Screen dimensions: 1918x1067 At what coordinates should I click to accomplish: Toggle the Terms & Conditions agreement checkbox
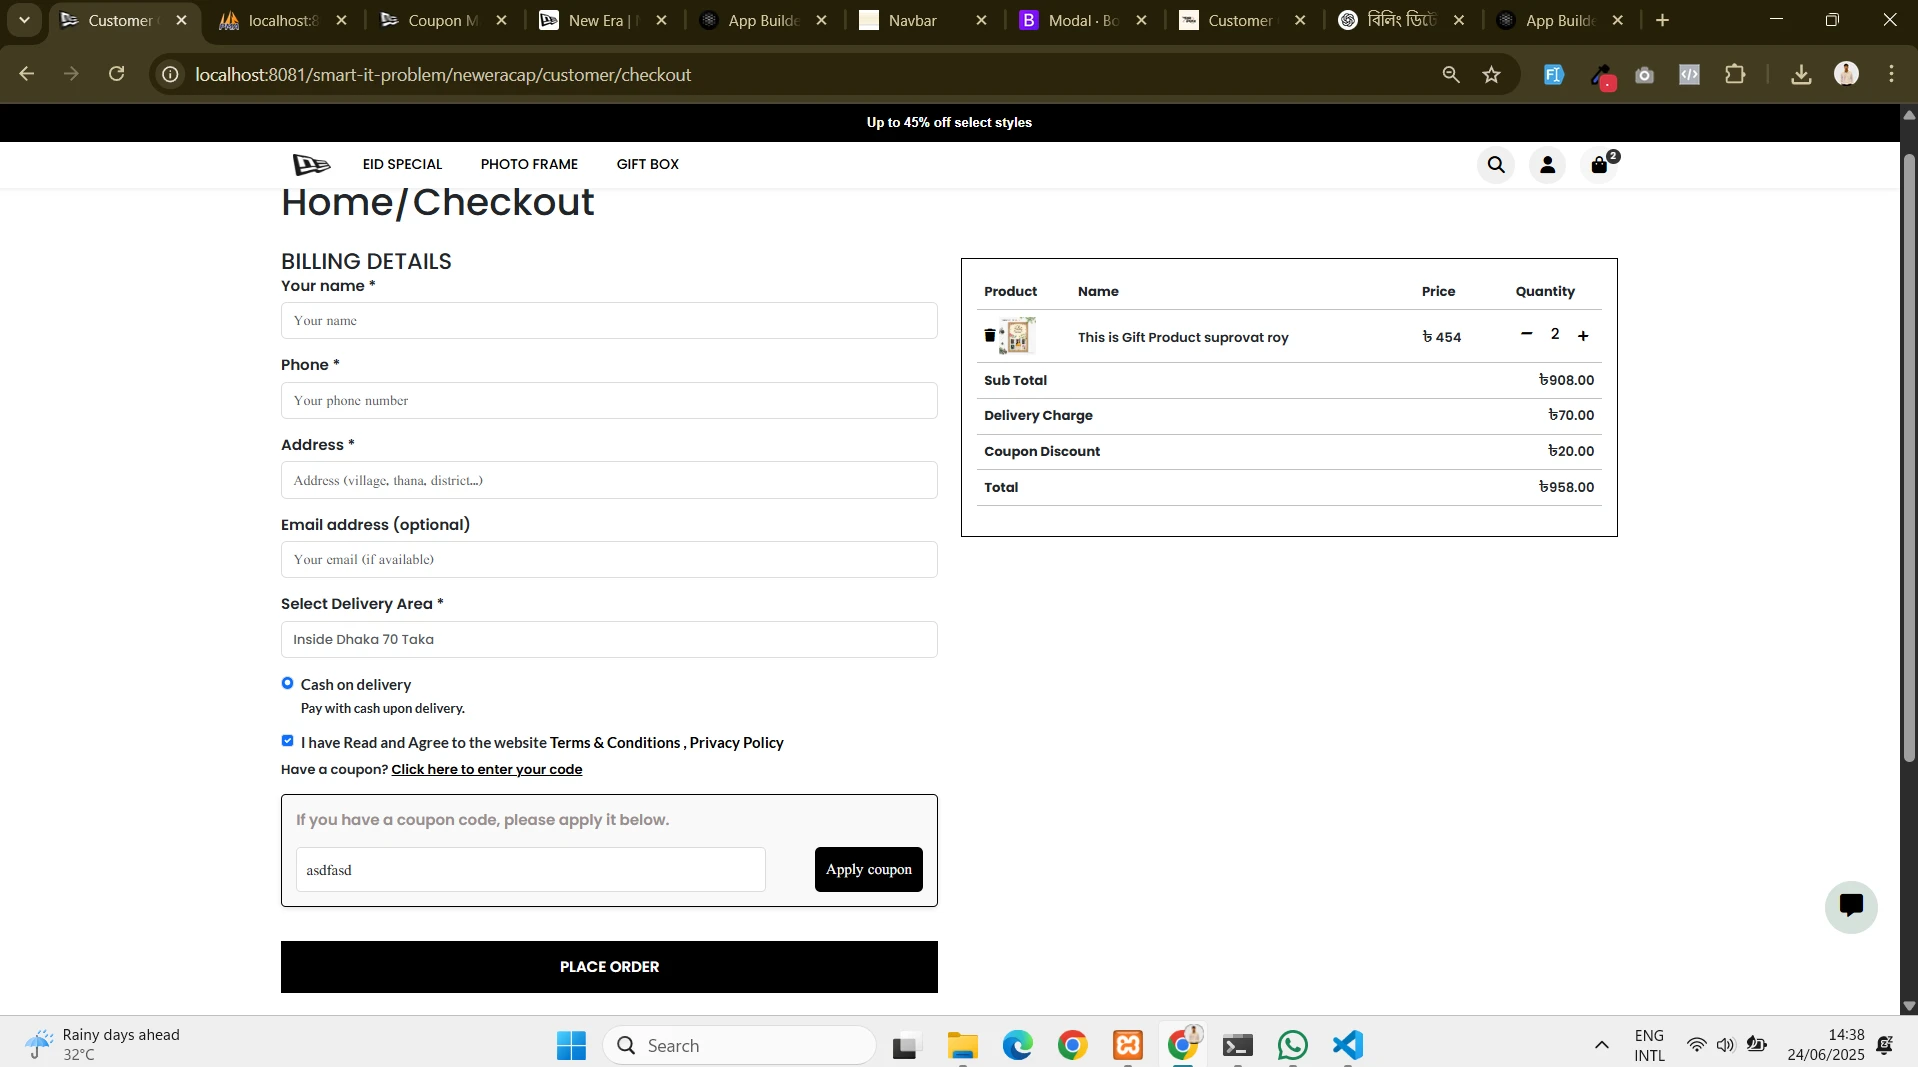coord(288,741)
